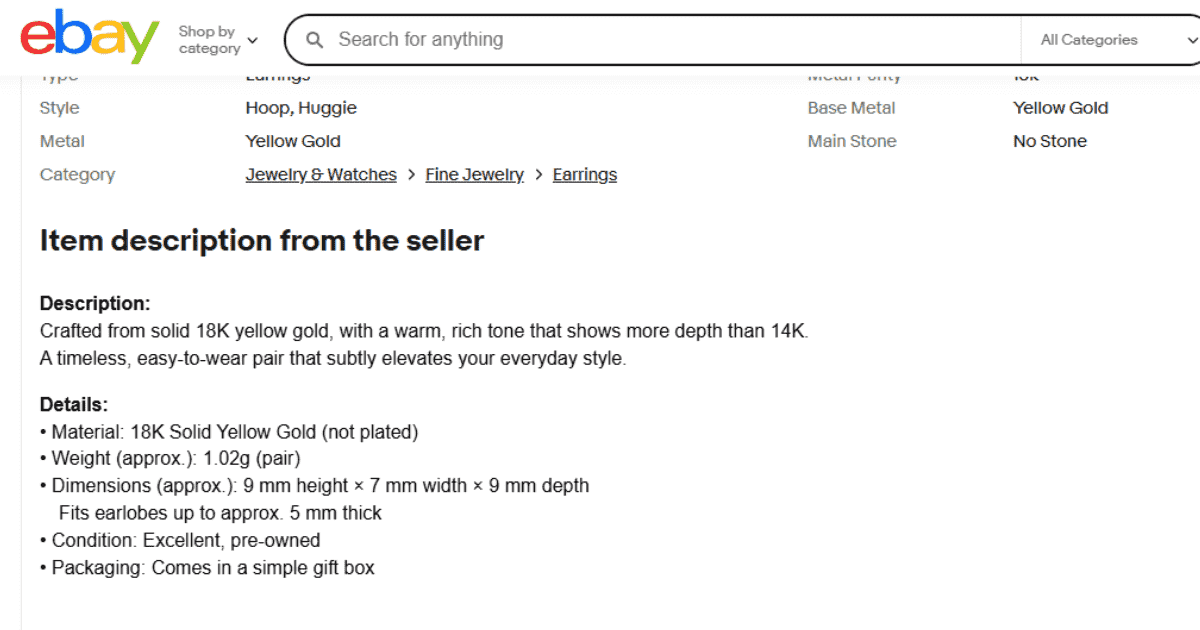Click the Details: label
This screenshot has width=1200, height=630.
[x=74, y=405]
